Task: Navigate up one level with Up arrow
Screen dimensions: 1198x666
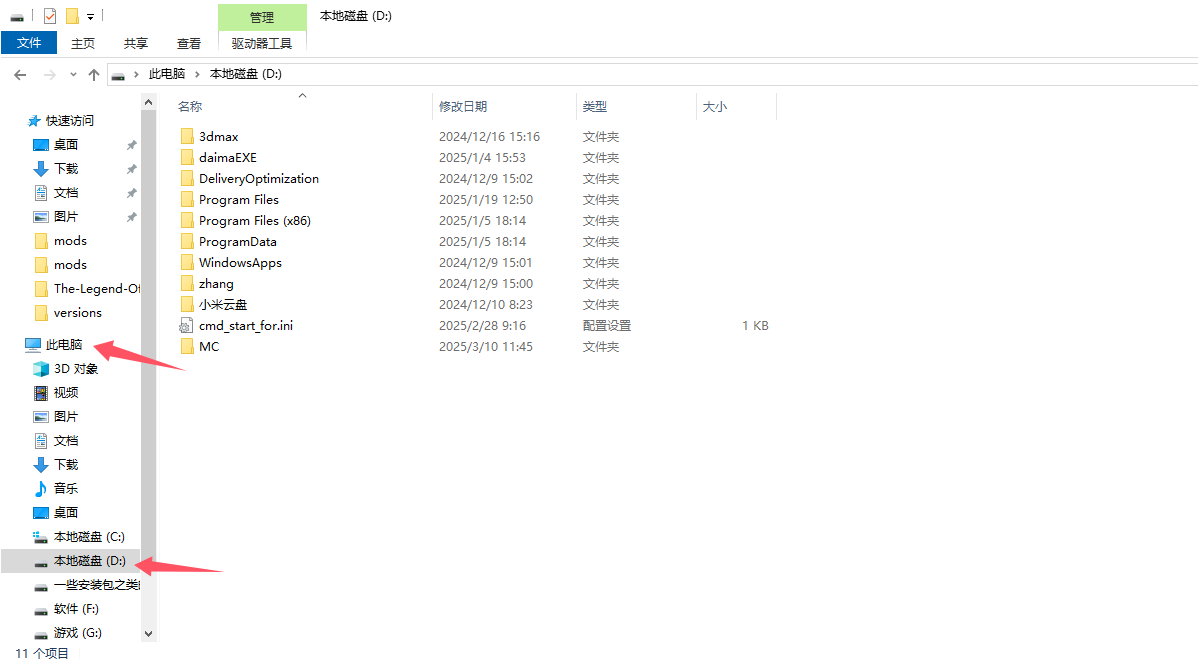Action: (x=94, y=75)
